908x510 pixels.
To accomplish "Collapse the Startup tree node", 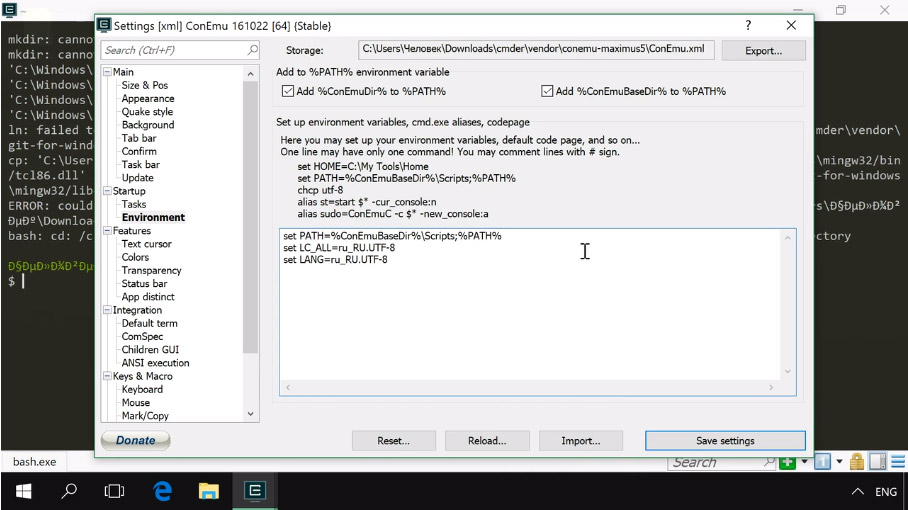I will pos(107,191).
